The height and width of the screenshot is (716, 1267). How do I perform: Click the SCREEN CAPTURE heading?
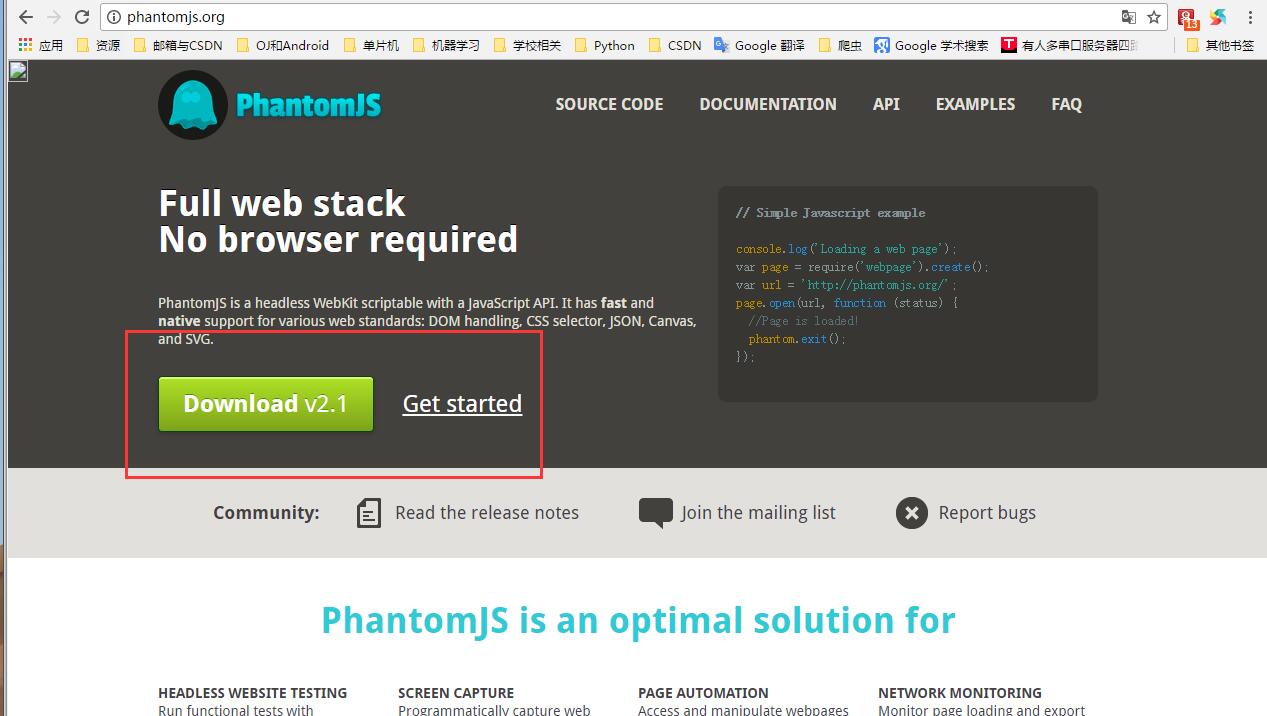click(456, 693)
